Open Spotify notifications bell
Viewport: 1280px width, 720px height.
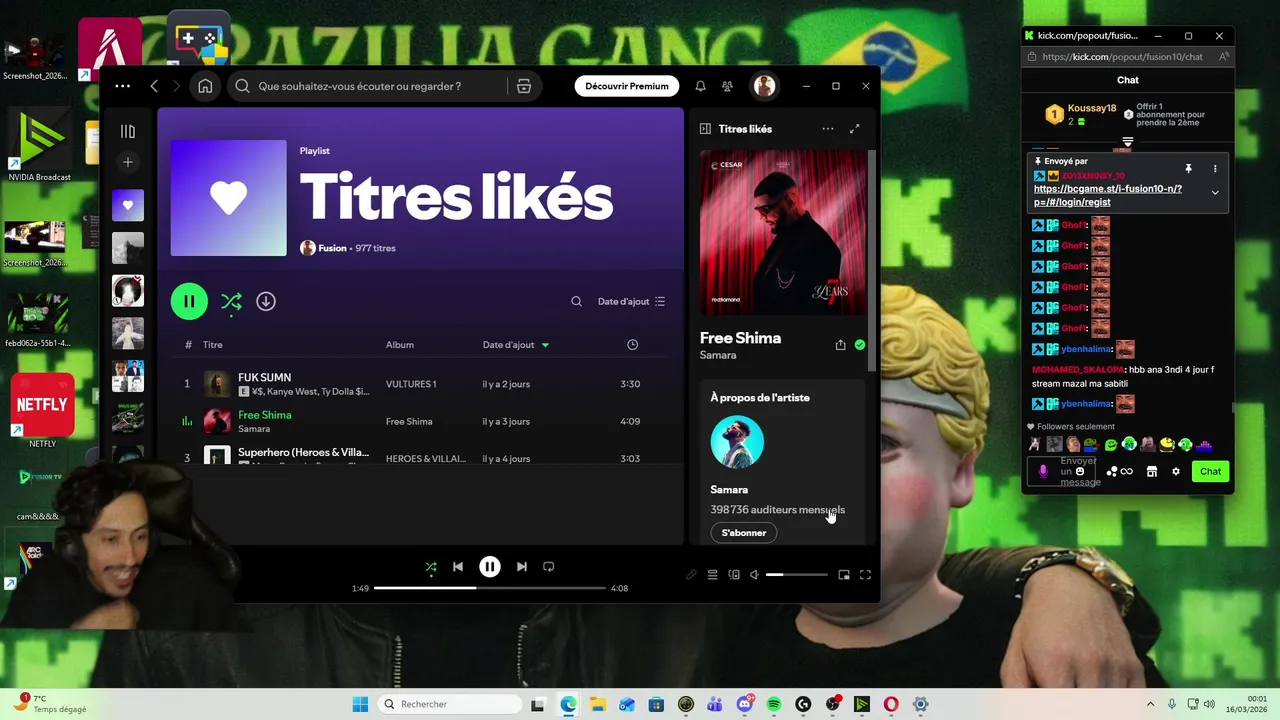700,86
